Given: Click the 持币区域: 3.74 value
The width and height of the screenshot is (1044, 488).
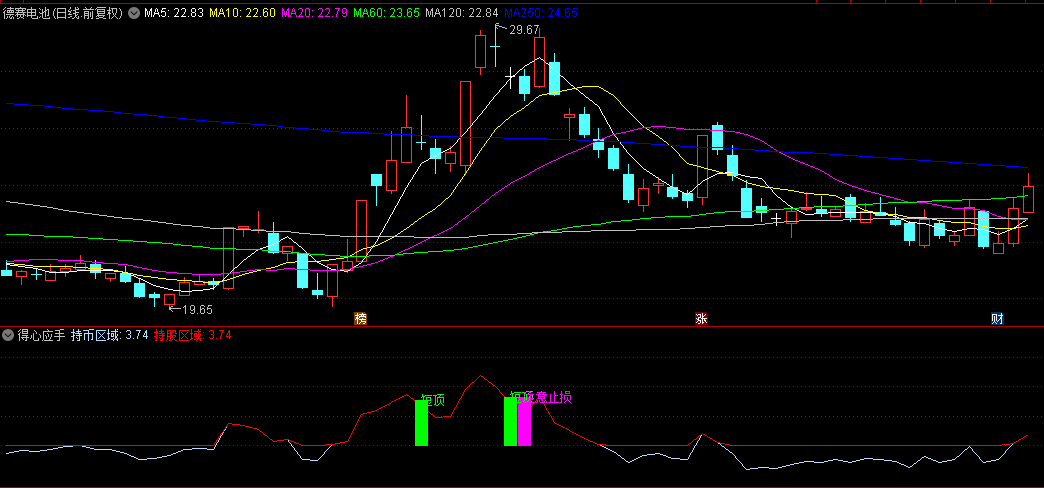Looking at the screenshot, I should (109, 336).
